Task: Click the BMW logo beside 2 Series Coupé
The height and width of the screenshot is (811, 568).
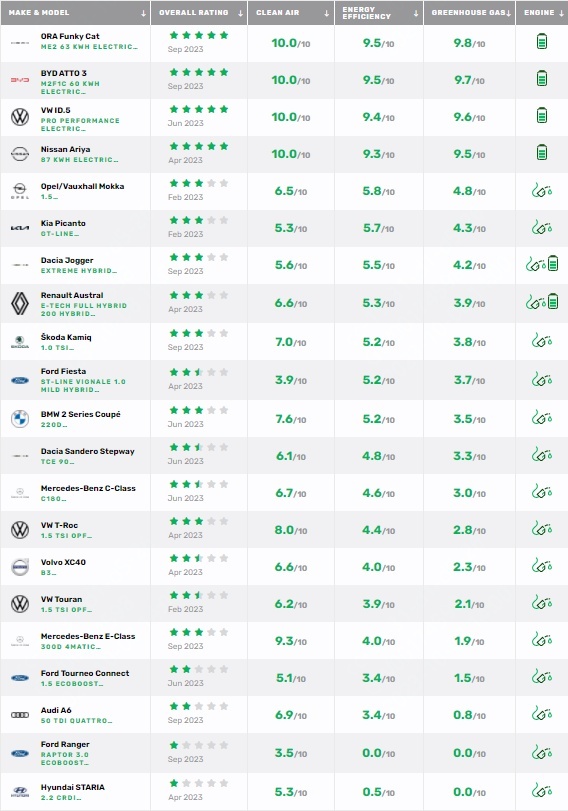Action: coord(20,418)
